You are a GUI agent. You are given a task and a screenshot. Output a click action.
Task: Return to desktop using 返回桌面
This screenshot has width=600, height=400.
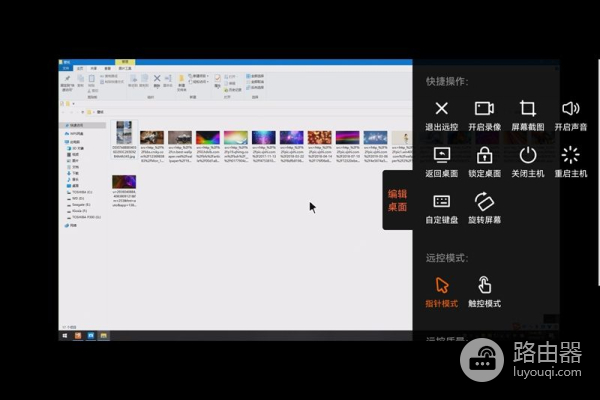441,155
